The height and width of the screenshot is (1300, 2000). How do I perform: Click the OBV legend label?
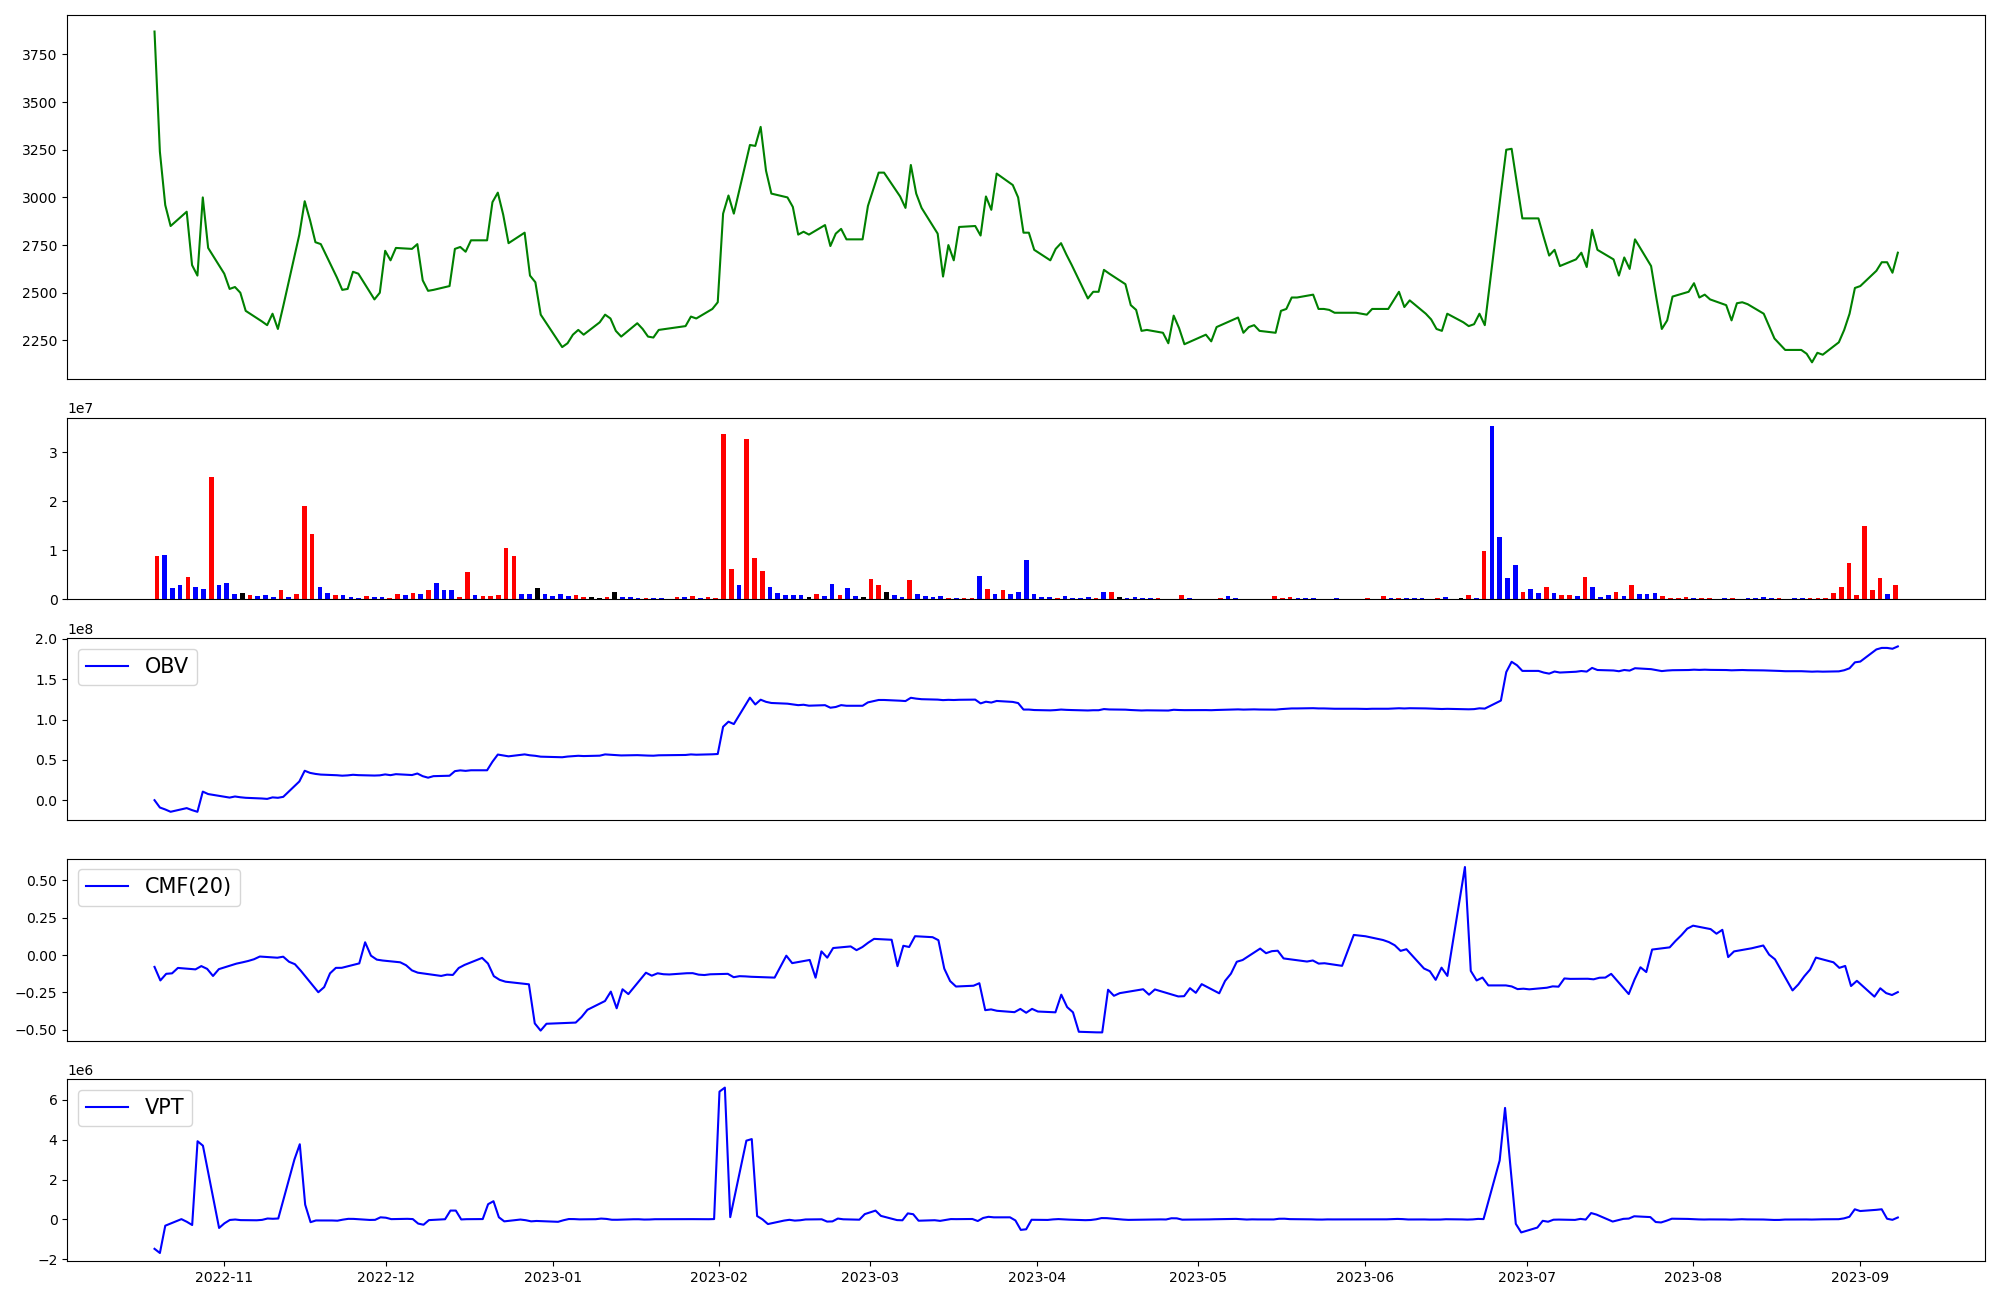(x=166, y=666)
